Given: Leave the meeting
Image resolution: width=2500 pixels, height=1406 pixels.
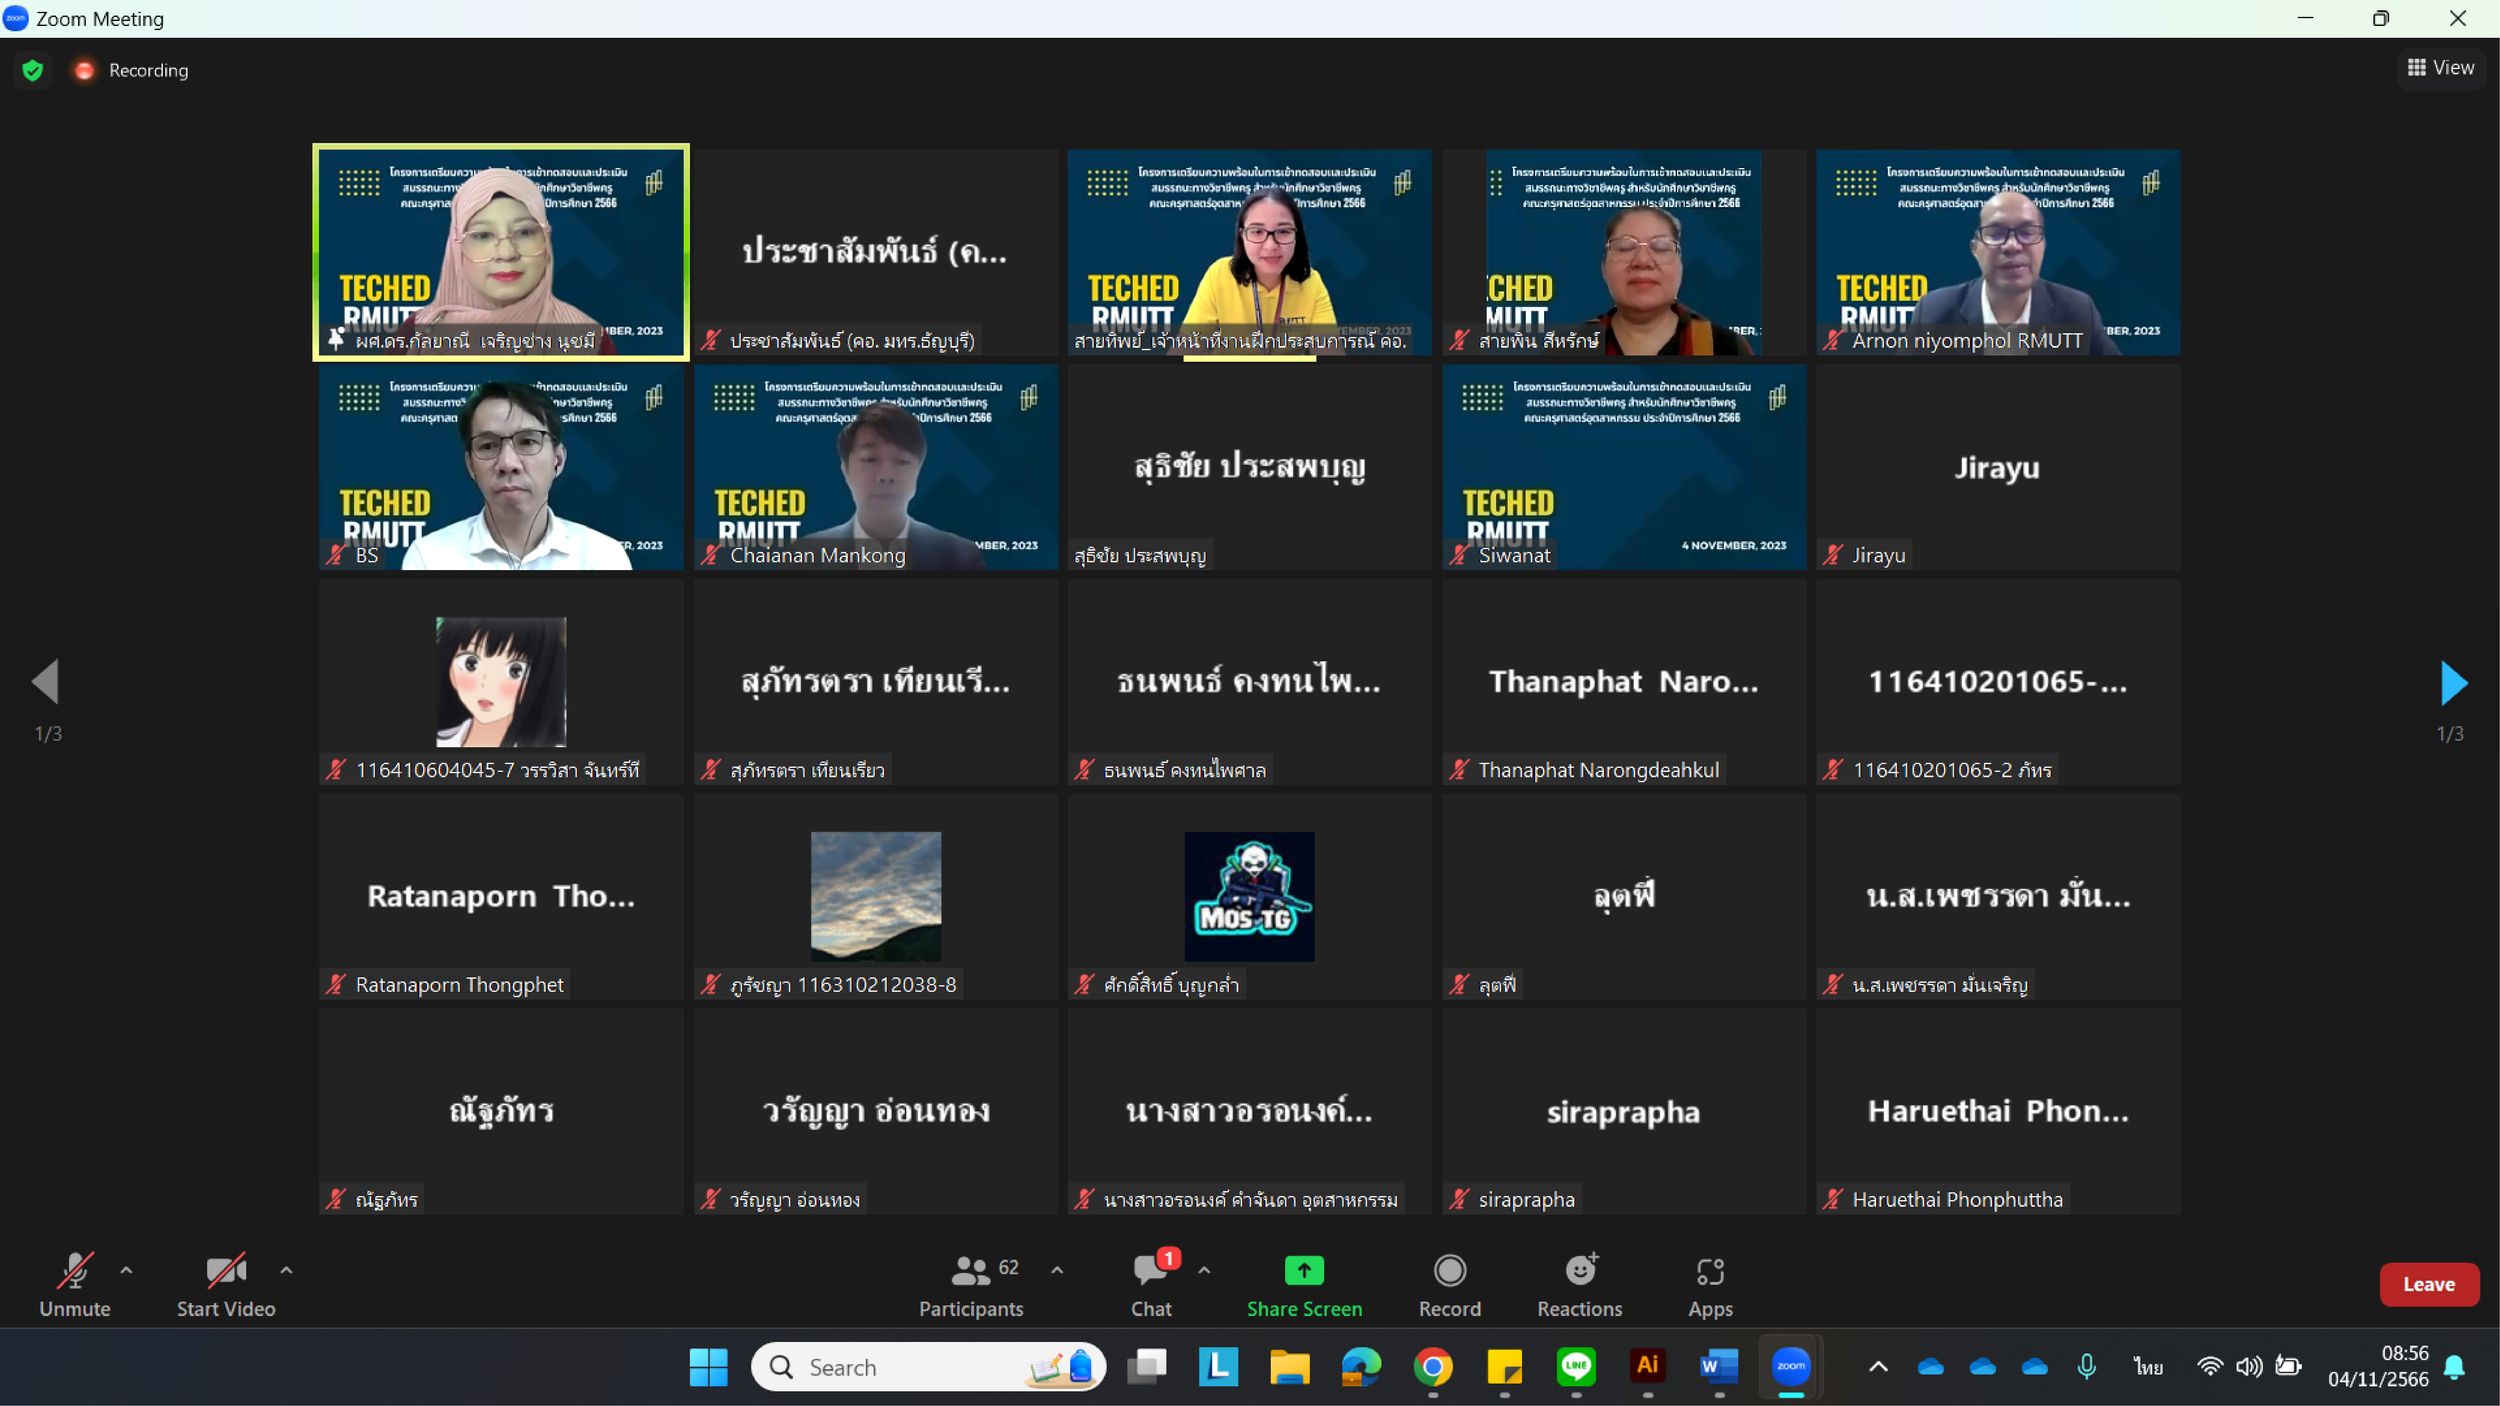Looking at the screenshot, I should (x=2429, y=1285).
